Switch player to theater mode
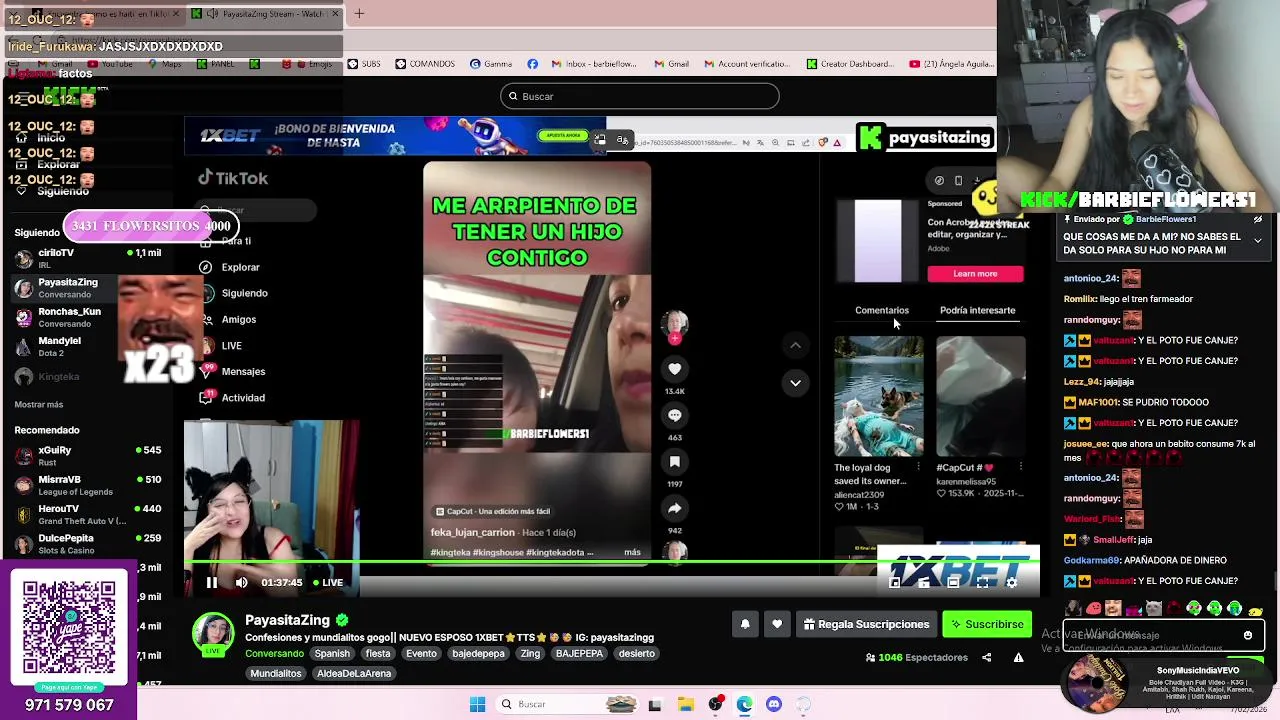1280x720 pixels. 953,582
